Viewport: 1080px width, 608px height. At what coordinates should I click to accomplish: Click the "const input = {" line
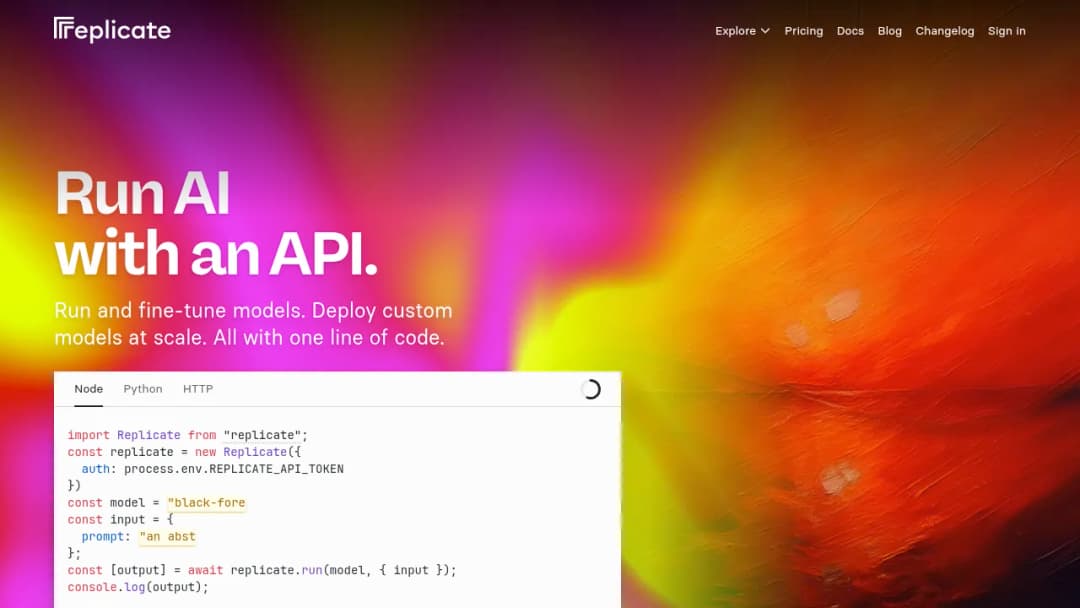[121, 520]
